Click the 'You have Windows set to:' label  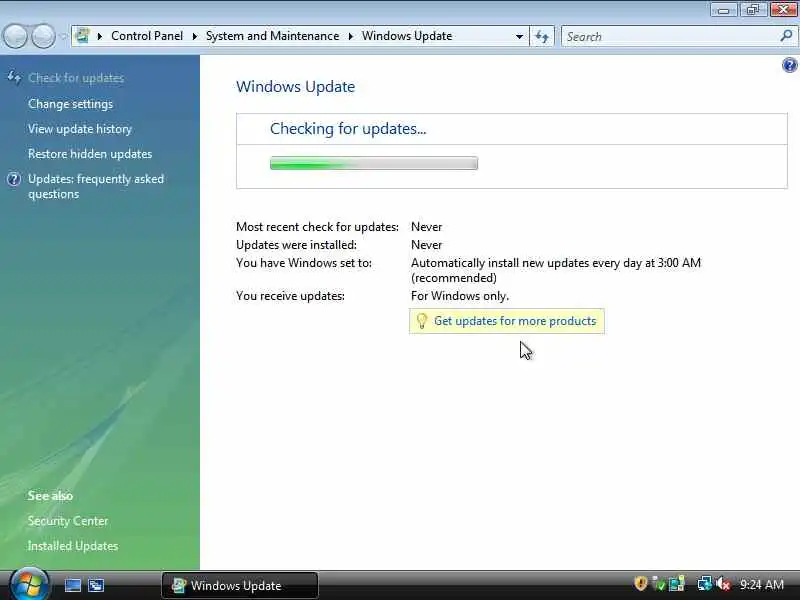point(304,263)
